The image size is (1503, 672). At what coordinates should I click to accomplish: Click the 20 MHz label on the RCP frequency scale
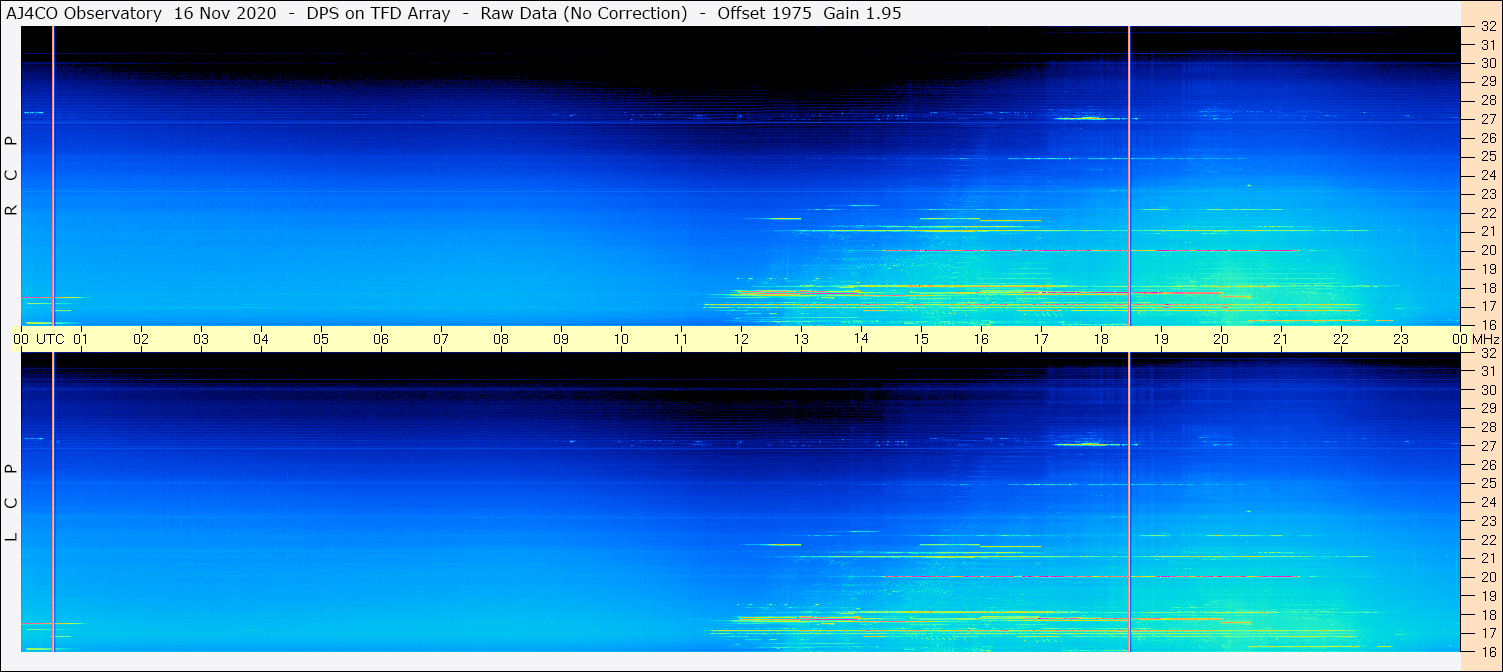[1487, 250]
